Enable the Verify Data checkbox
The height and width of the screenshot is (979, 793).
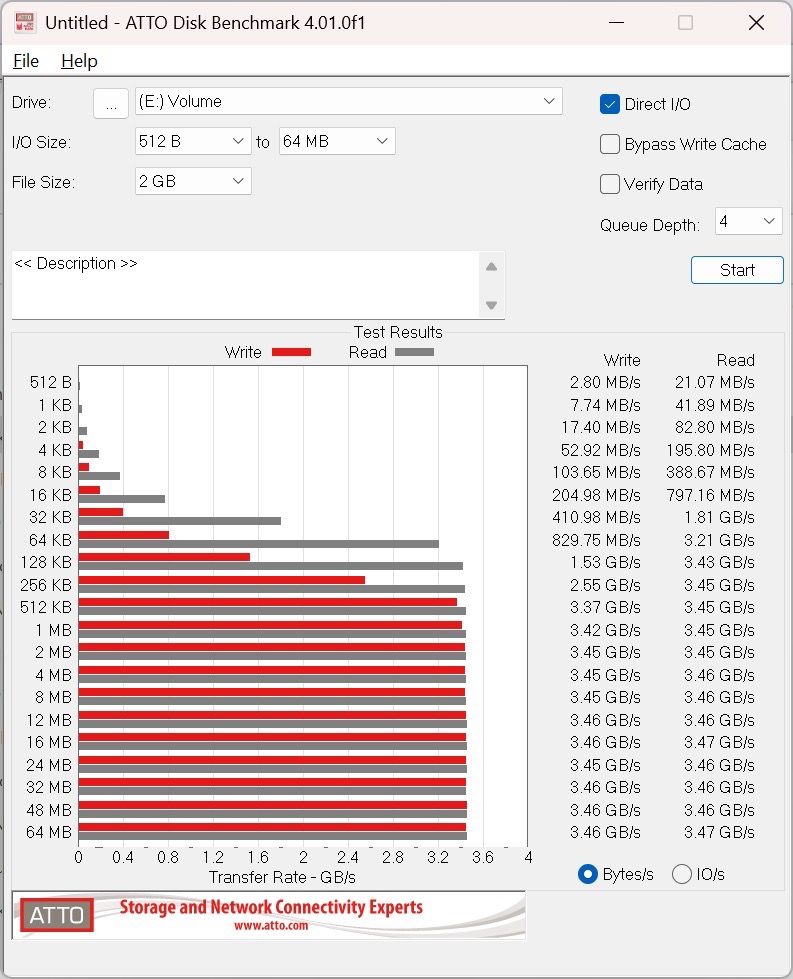610,184
